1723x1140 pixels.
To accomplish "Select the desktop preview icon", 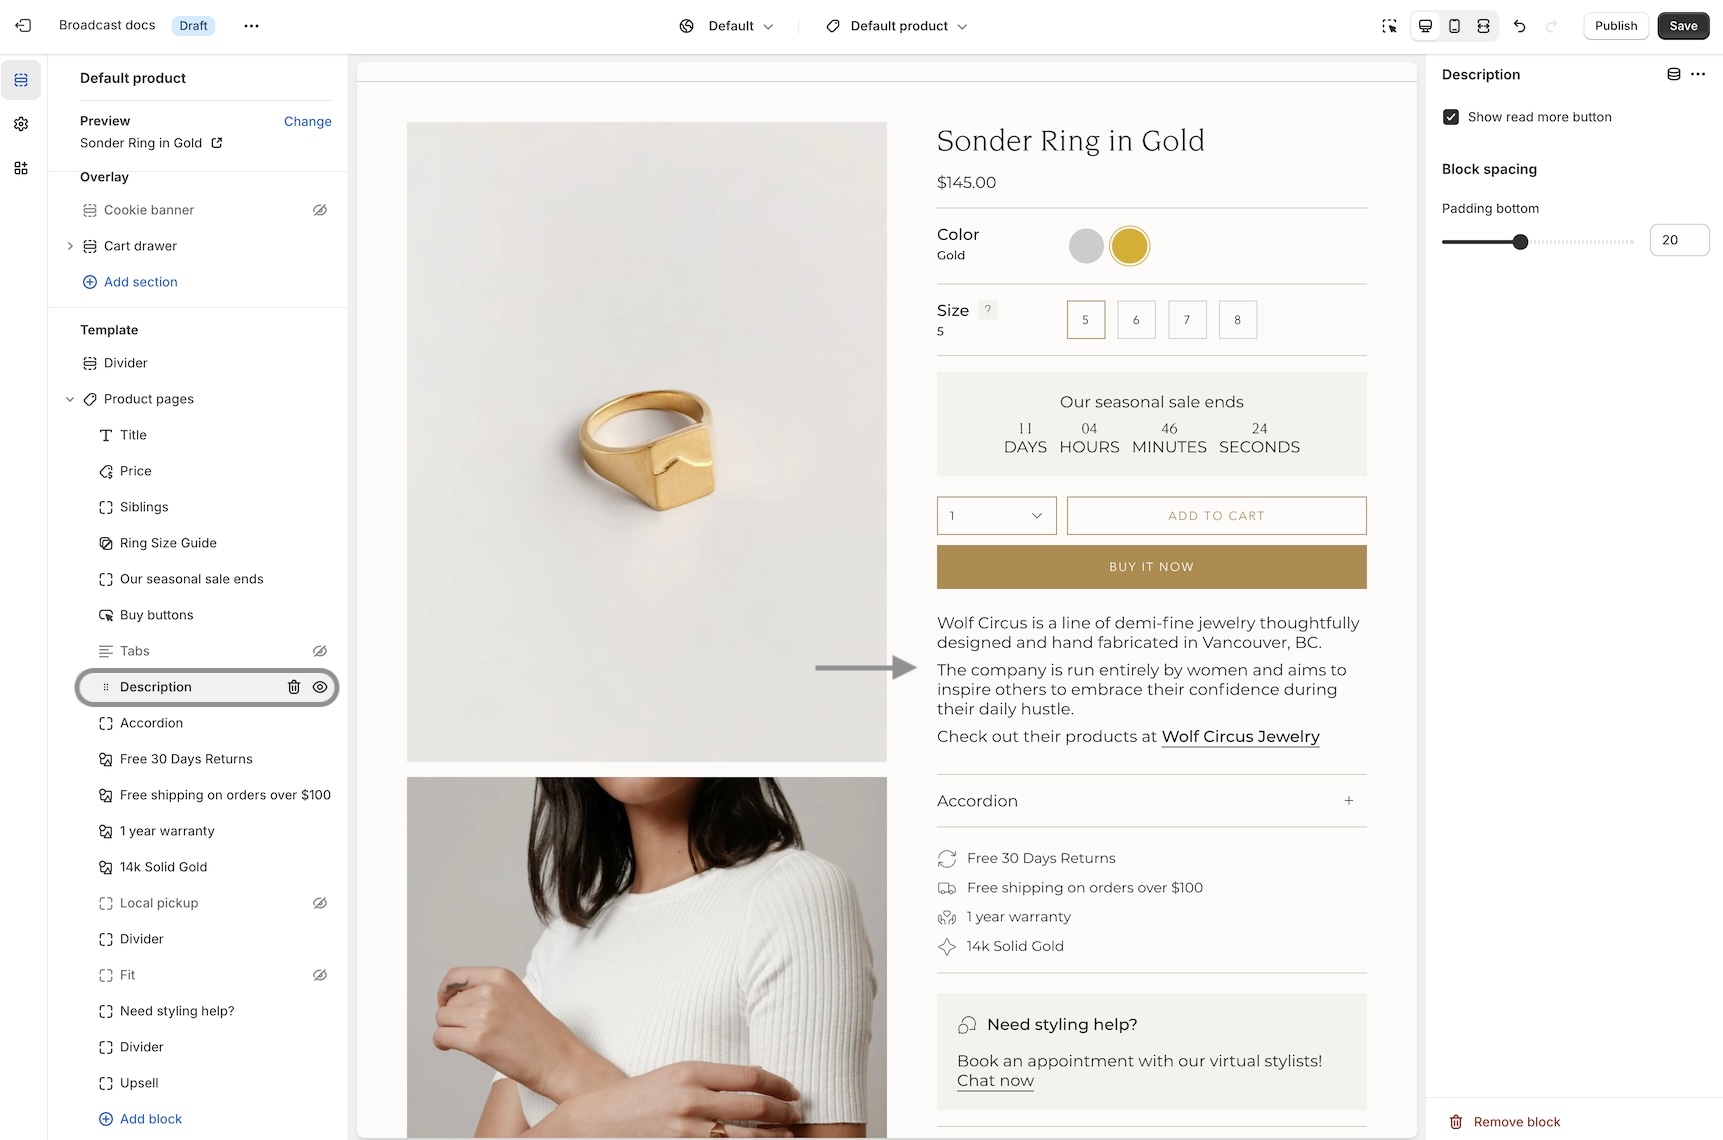I will pos(1425,26).
